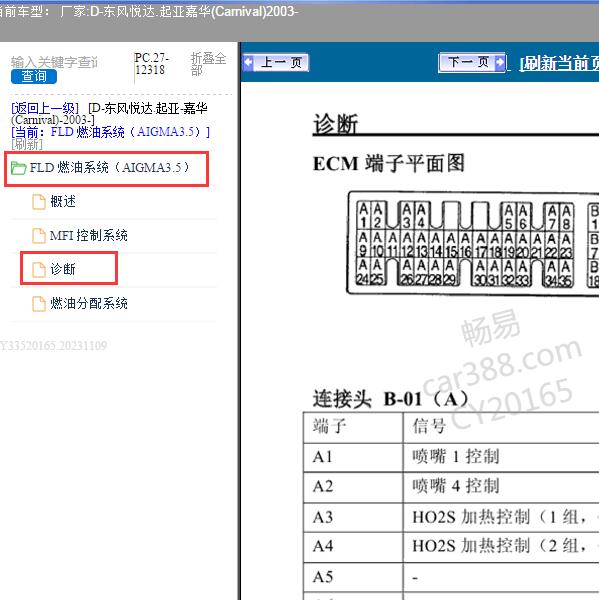Click the 当前: FLD 燃油系统 link

110,132
